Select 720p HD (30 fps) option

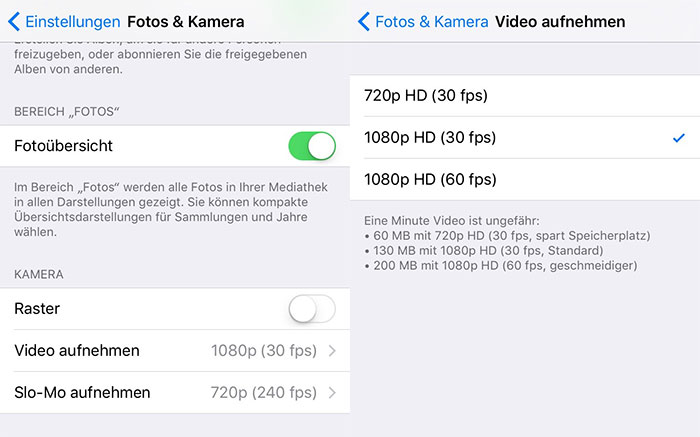coord(525,96)
